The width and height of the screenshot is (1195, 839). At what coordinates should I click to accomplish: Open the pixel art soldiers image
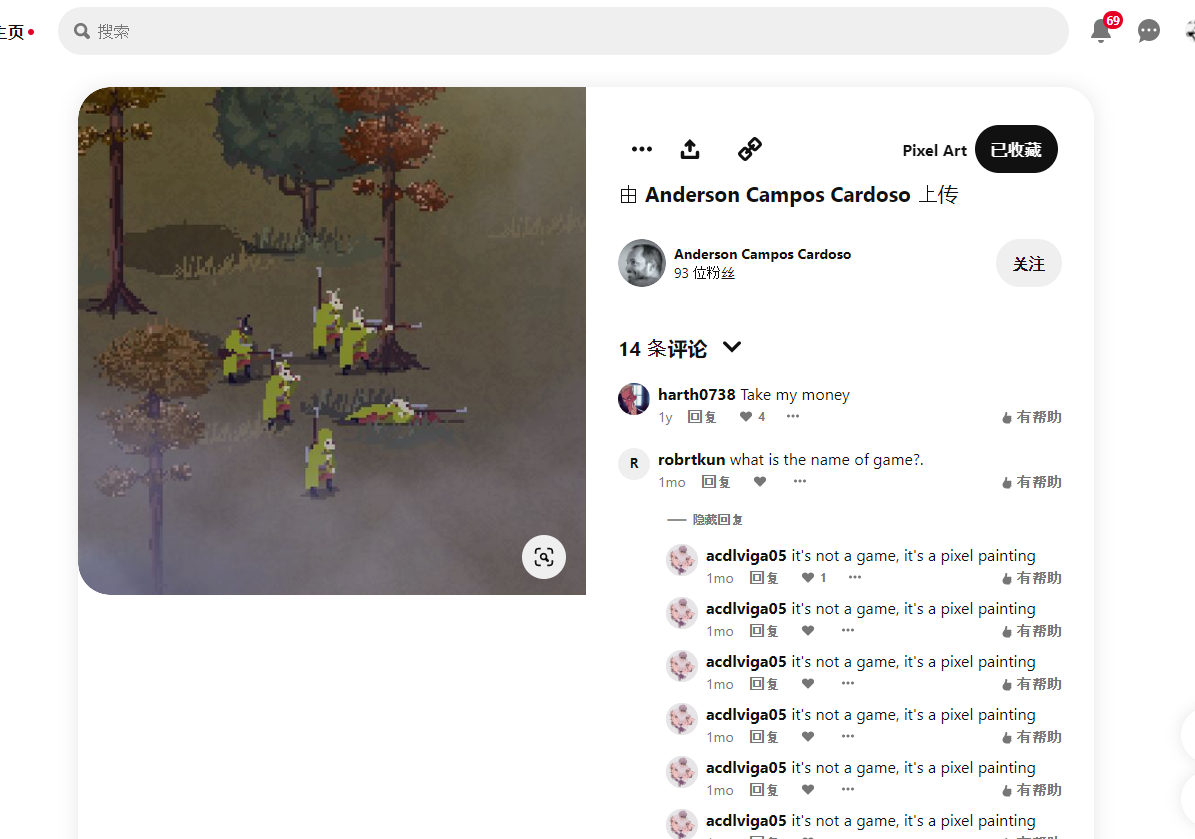(x=332, y=341)
